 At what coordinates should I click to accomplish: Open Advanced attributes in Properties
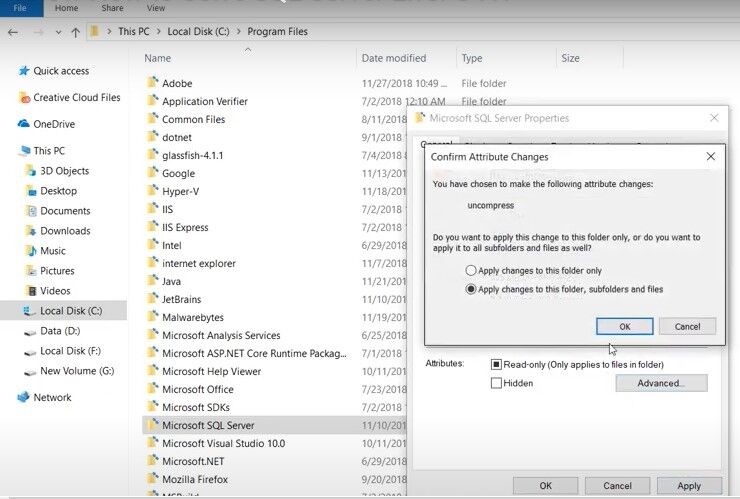[661, 383]
